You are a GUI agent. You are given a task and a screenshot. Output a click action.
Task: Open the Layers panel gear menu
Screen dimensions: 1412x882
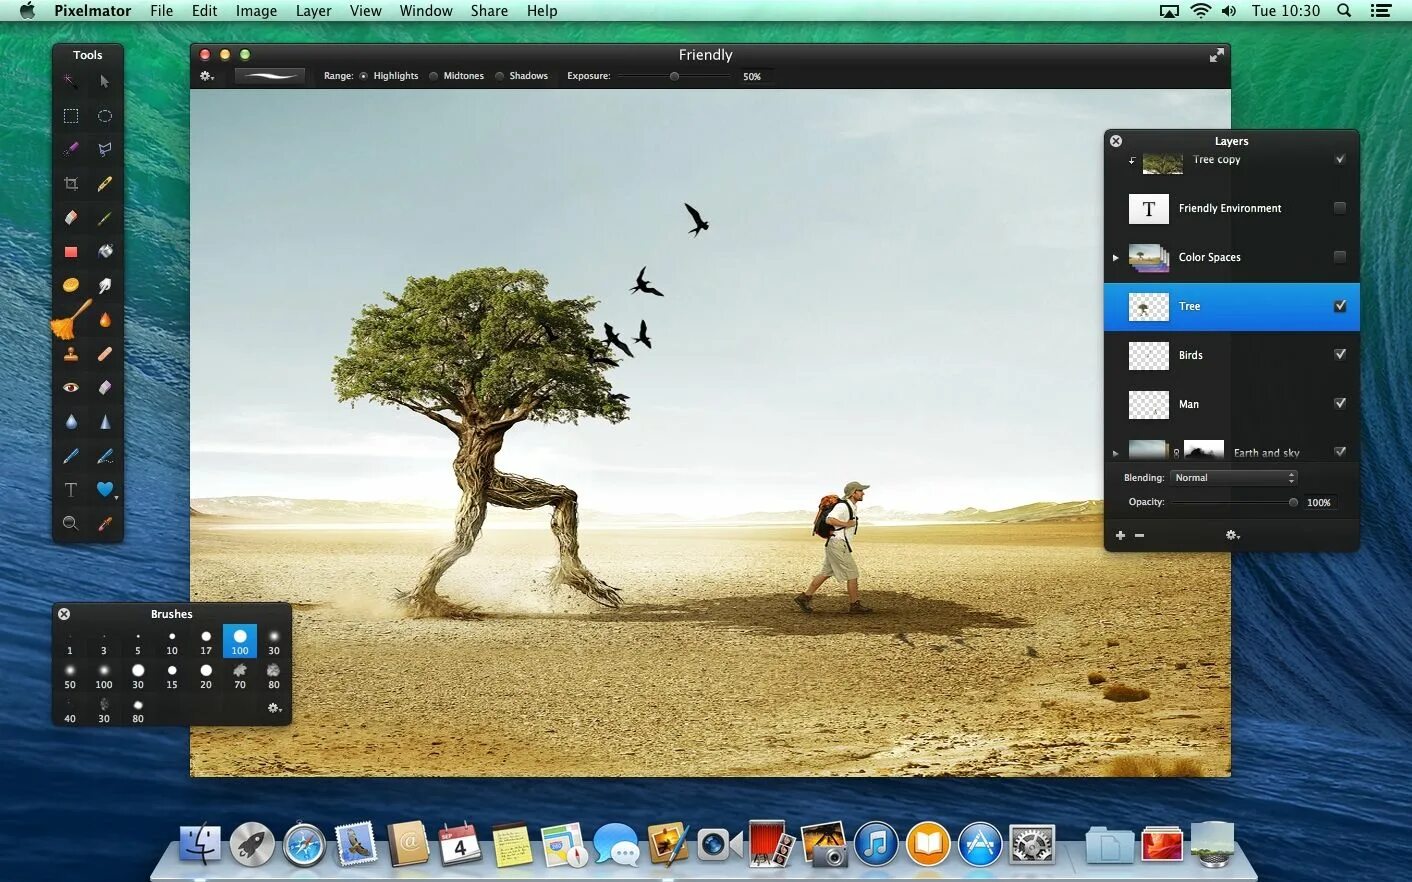pyautogui.click(x=1233, y=536)
